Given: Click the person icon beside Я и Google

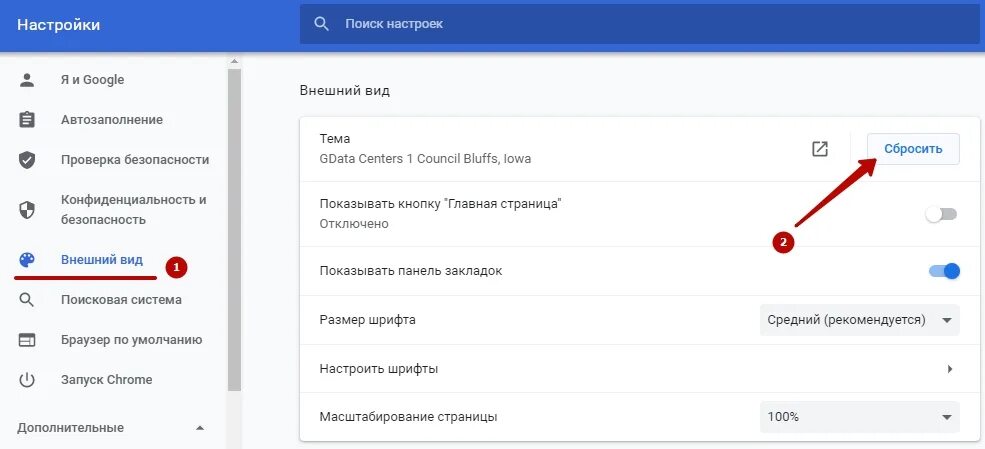Looking at the screenshot, I should coord(27,80).
